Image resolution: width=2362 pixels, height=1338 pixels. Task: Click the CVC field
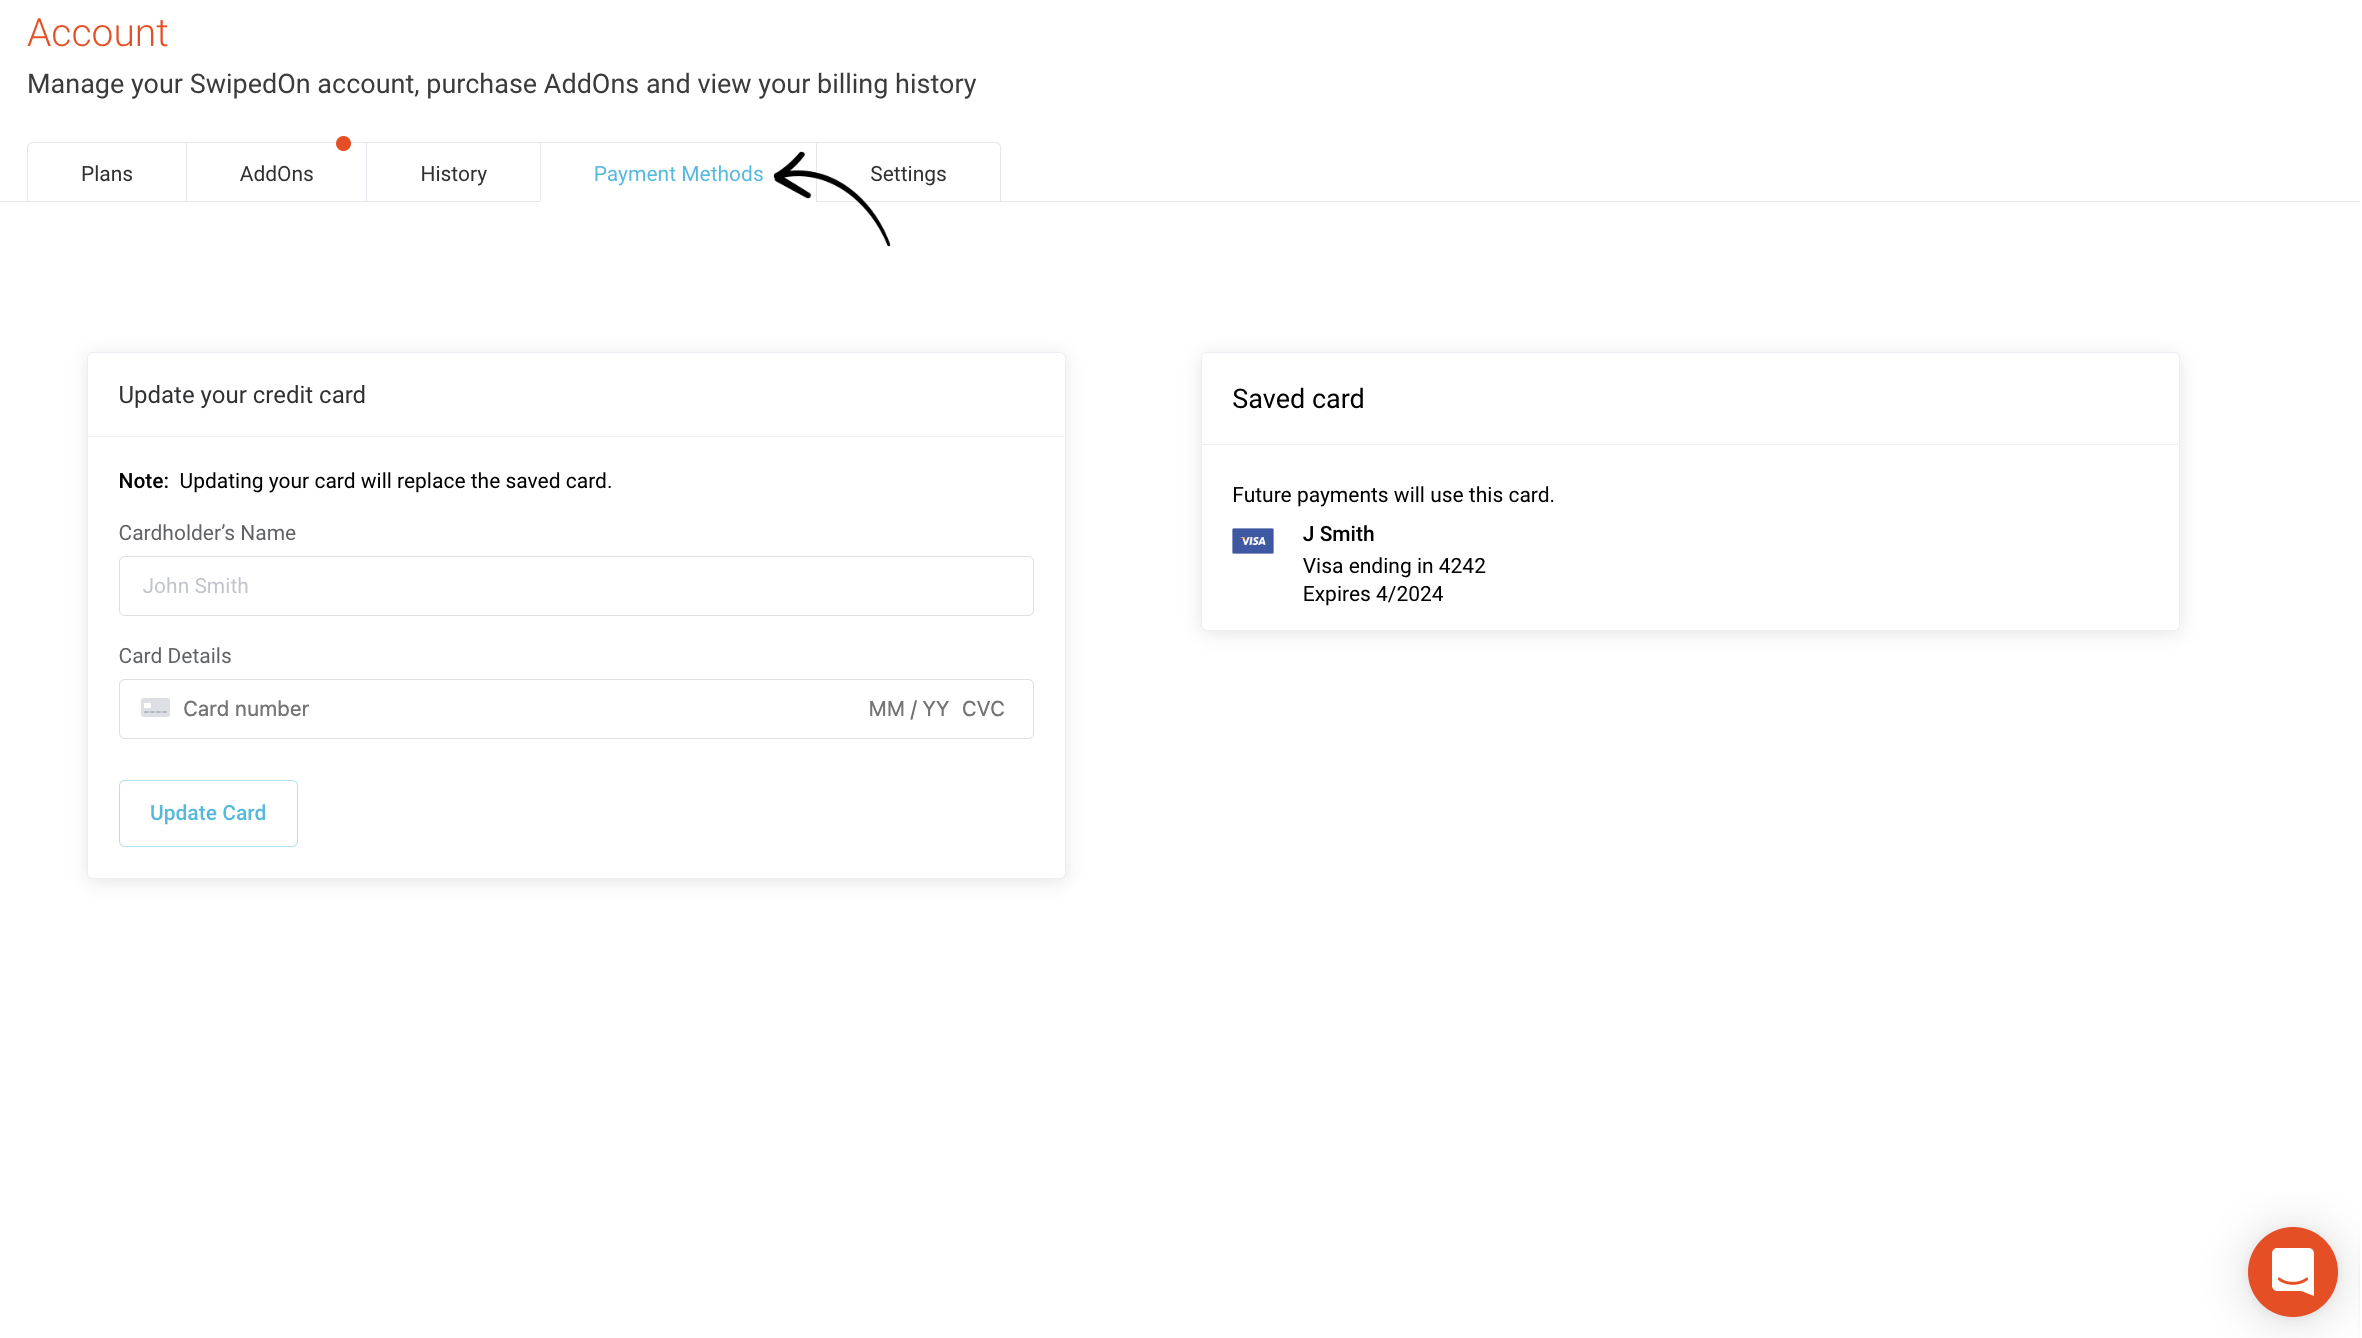pyautogui.click(x=984, y=708)
